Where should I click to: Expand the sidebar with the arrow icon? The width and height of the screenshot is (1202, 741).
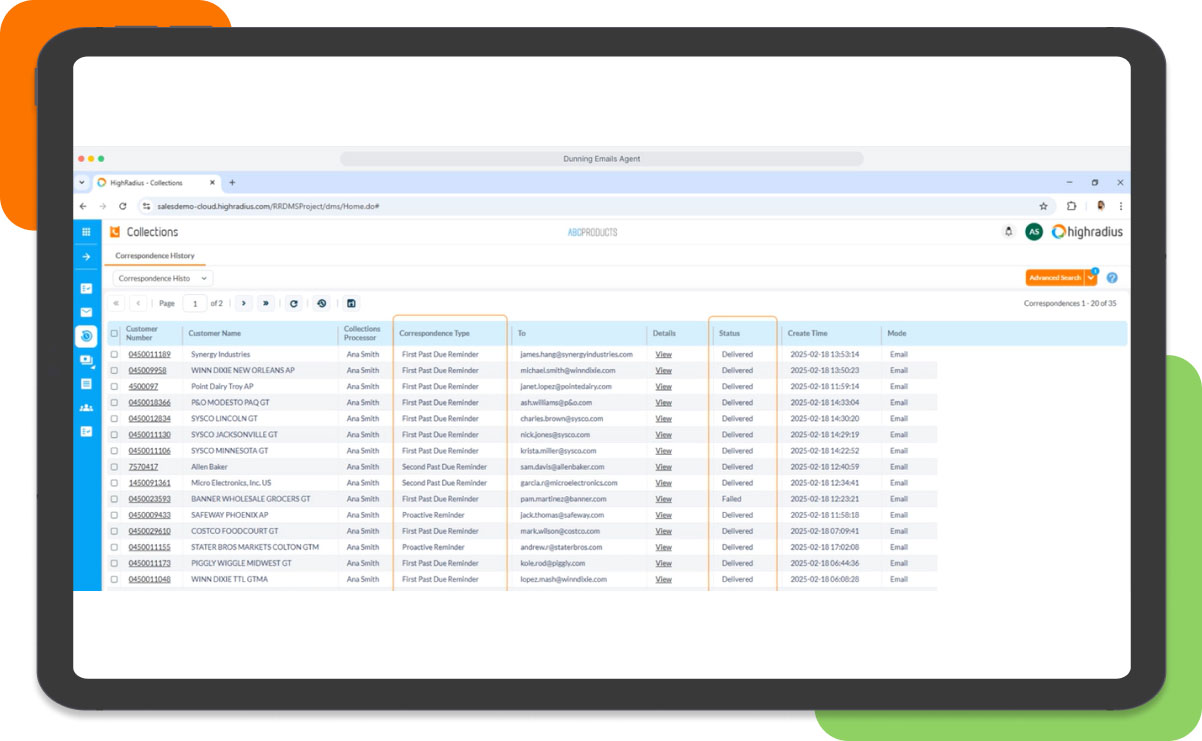point(86,257)
